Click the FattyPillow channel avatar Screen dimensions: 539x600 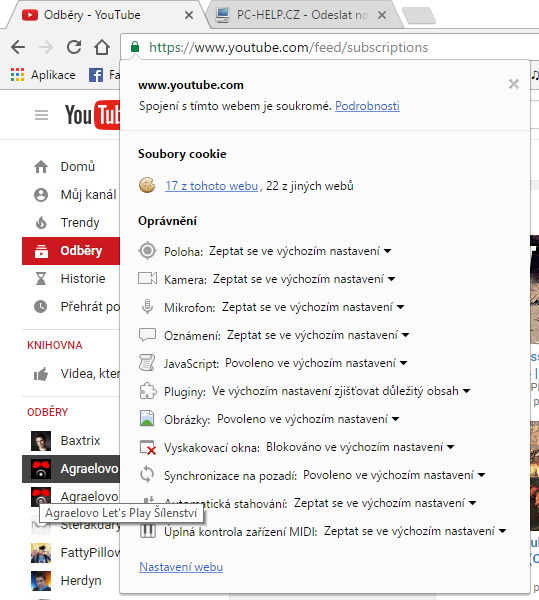[41, 553]
